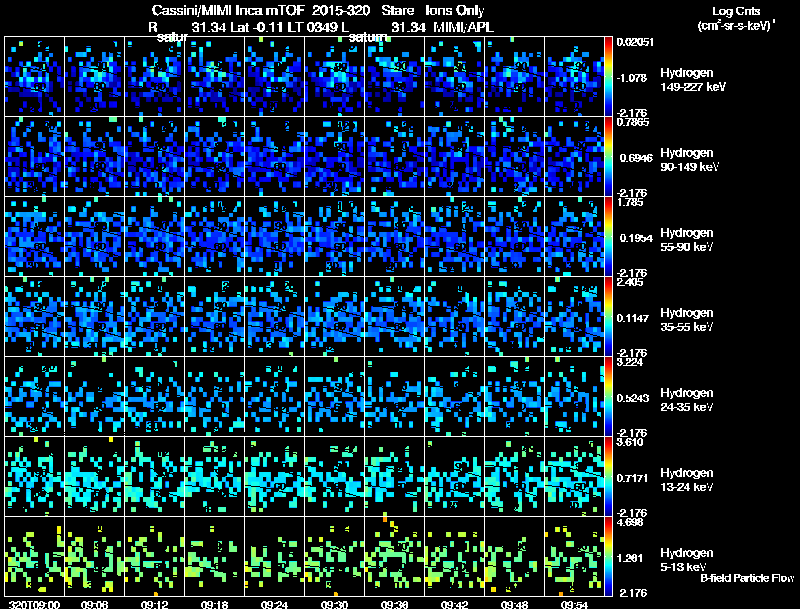The width and height of the screenshot is (800, 609).
Task: Click the 0.6946 color scale value
Action: 636,158
